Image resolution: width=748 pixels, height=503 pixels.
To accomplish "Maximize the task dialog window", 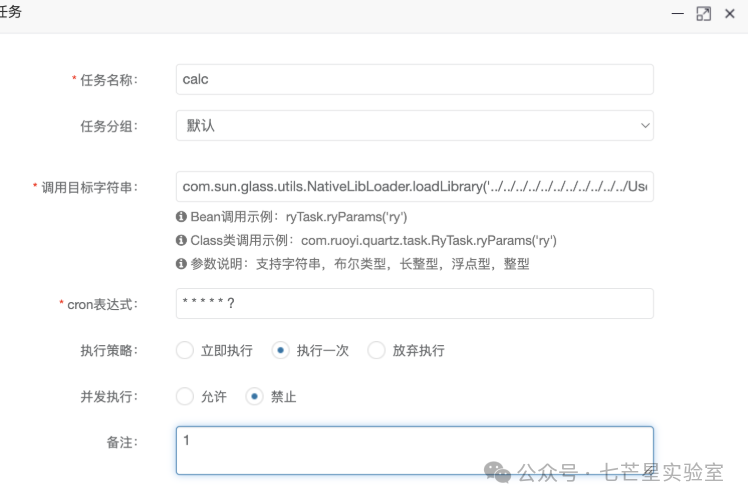I will pos(704,14).
